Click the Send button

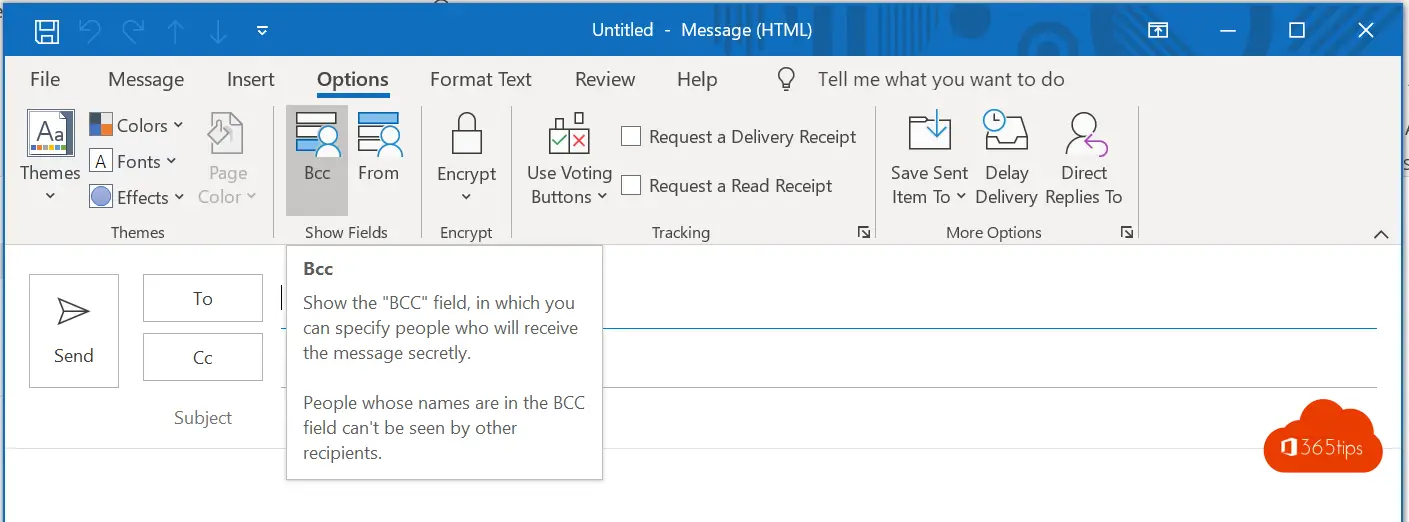click(74, 331)
